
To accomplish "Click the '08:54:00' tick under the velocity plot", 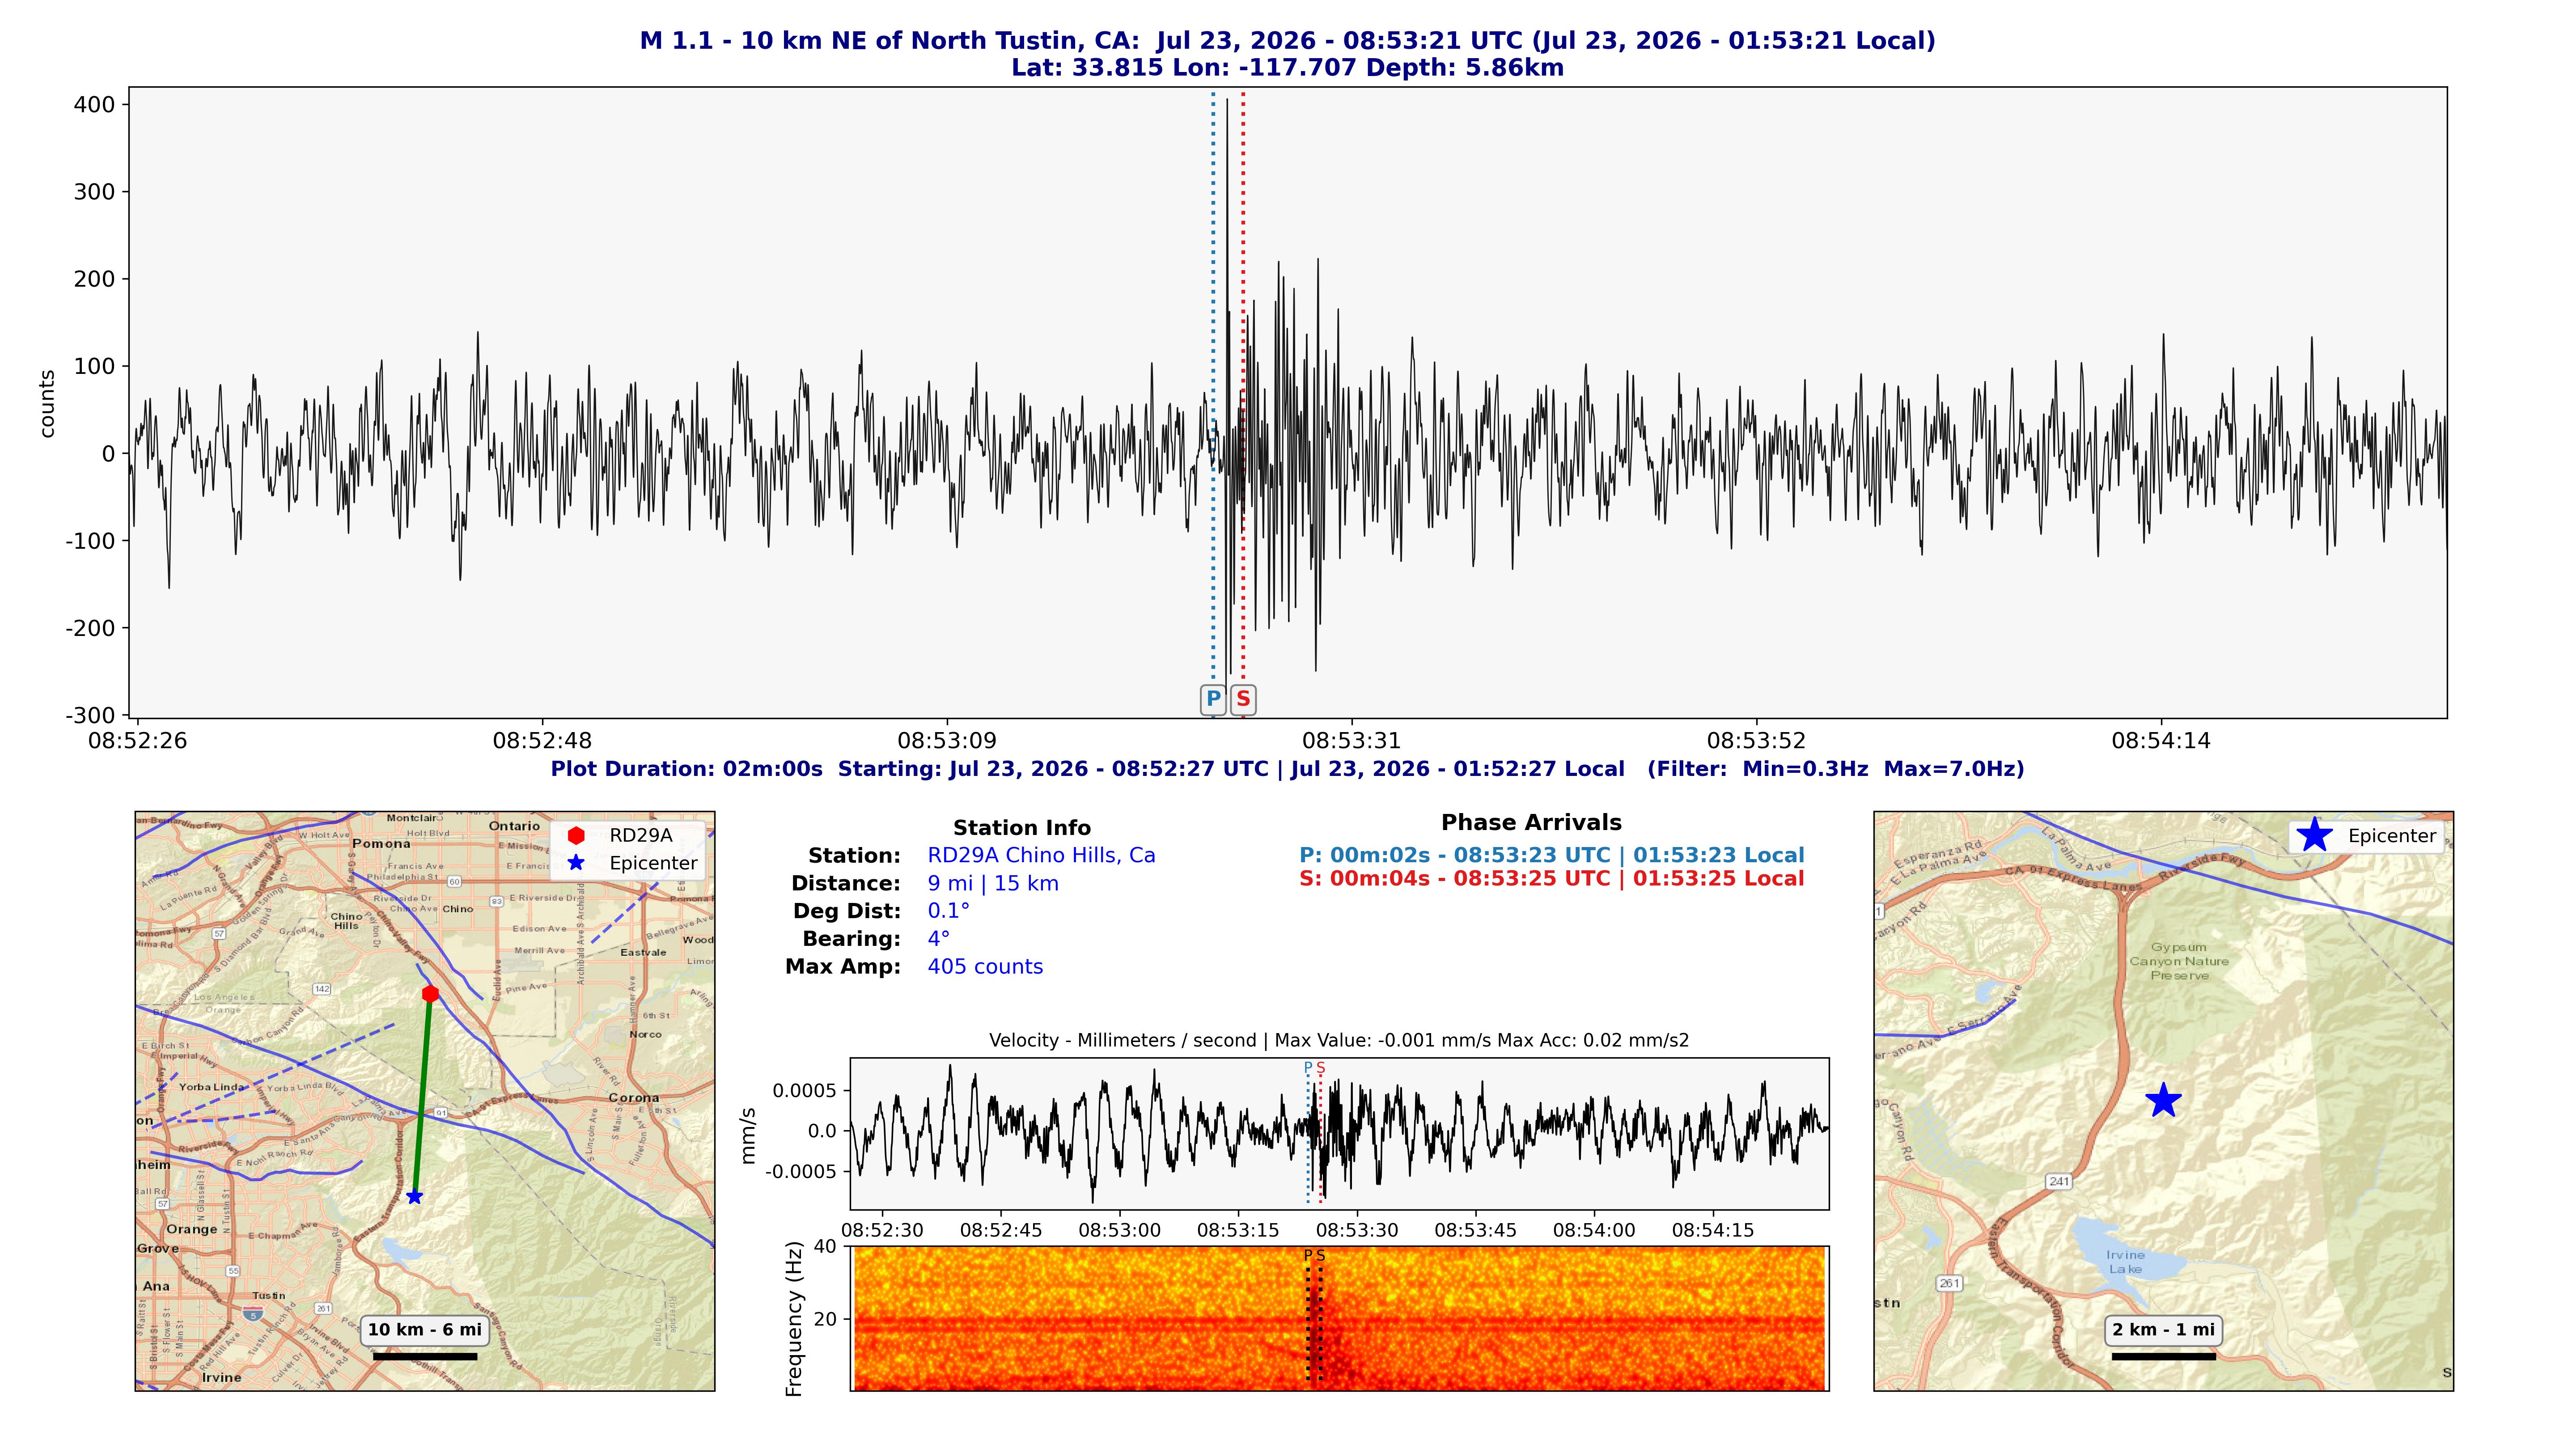I will [1594, 1231].
